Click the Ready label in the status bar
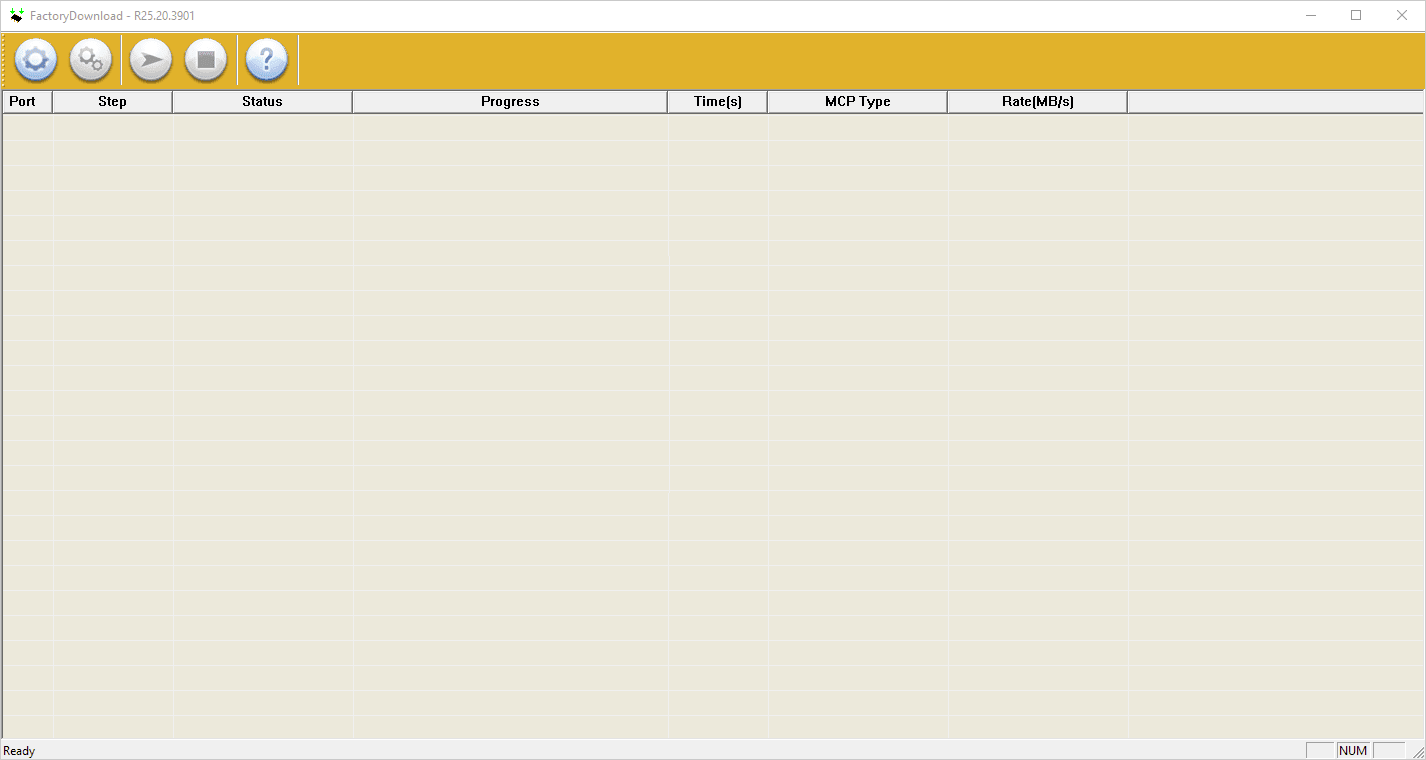 [x=19, y=750]
